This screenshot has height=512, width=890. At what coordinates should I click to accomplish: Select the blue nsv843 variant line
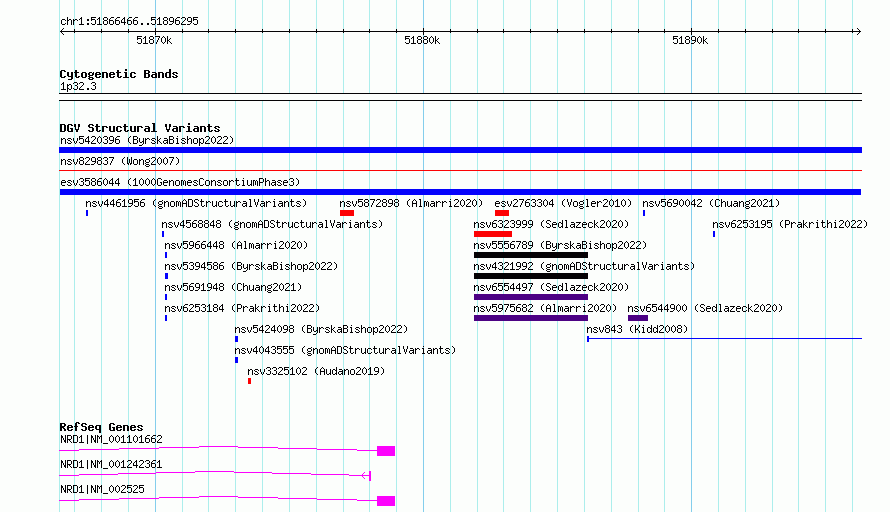click(724, 339)
